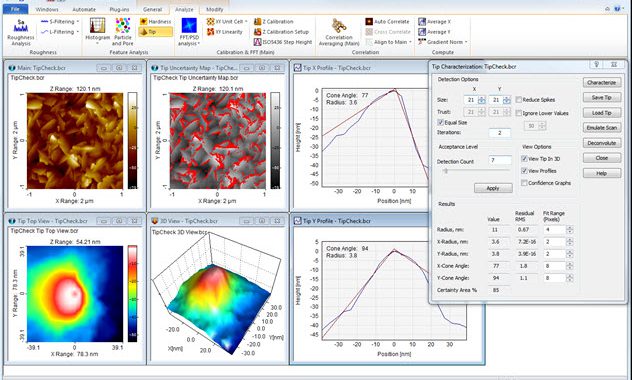This screenshot has height=380, width=632.
Task: Click the Main image color scale bar
Action: 132,141
